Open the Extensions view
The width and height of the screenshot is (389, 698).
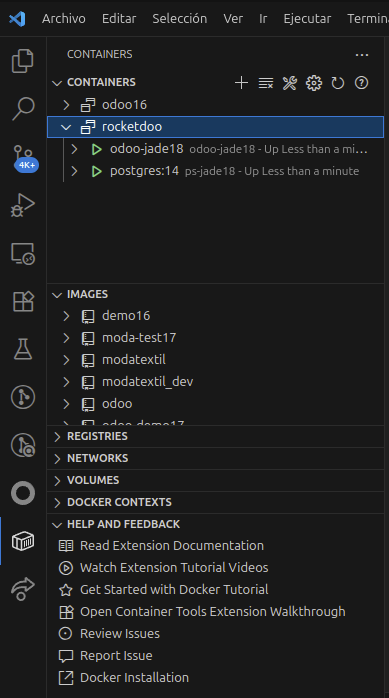23,301
